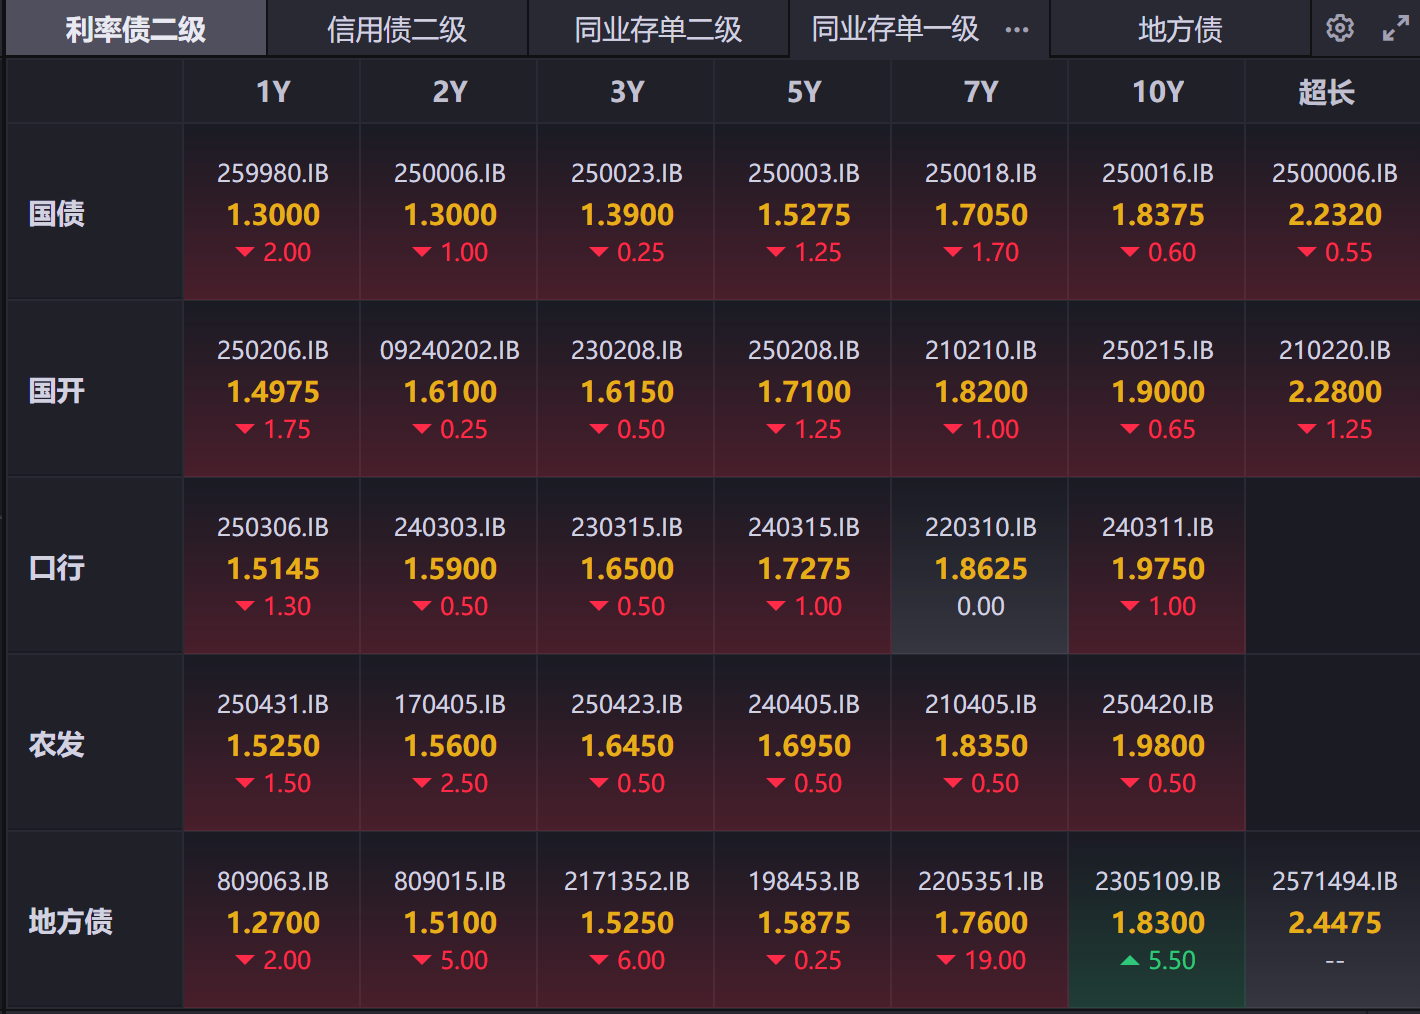
Task: Select the 同业存单一级 tab
Action: click(x=895, y=30)
